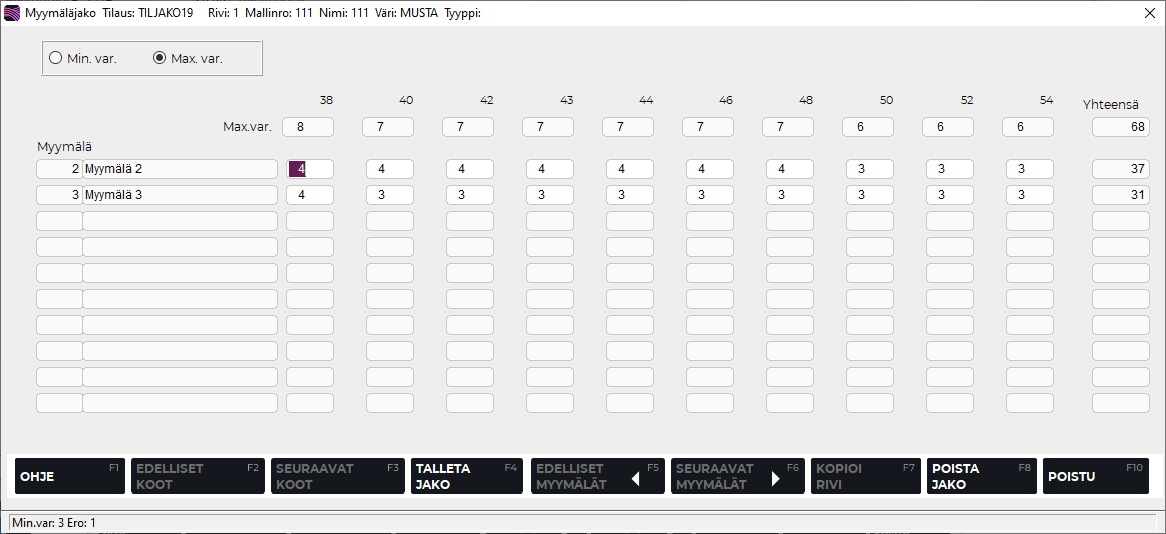Screen dimensions: 1166x534
Task: Exit using the POISTU F10 button
Action: (x=1095, y=476)
